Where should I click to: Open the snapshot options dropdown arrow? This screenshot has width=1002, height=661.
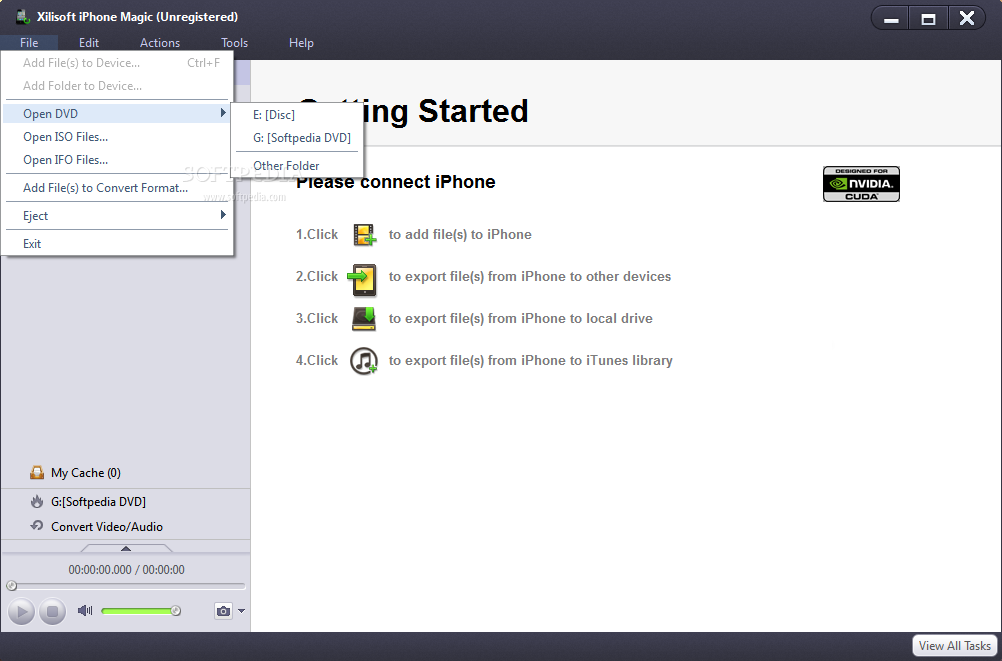tap(241, 611)
